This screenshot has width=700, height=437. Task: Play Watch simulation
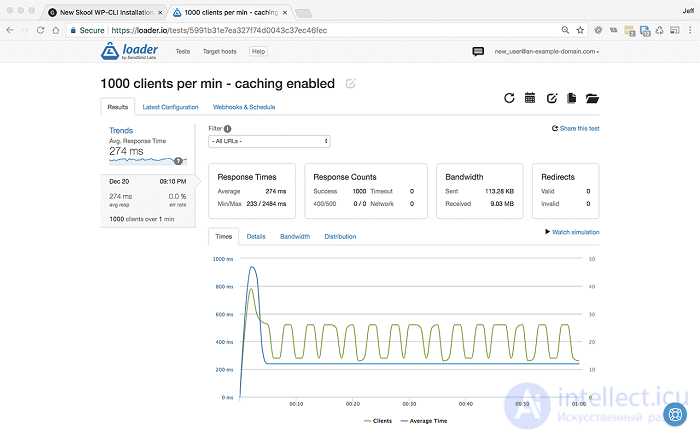pyautogui.click(x=572, y=232)
